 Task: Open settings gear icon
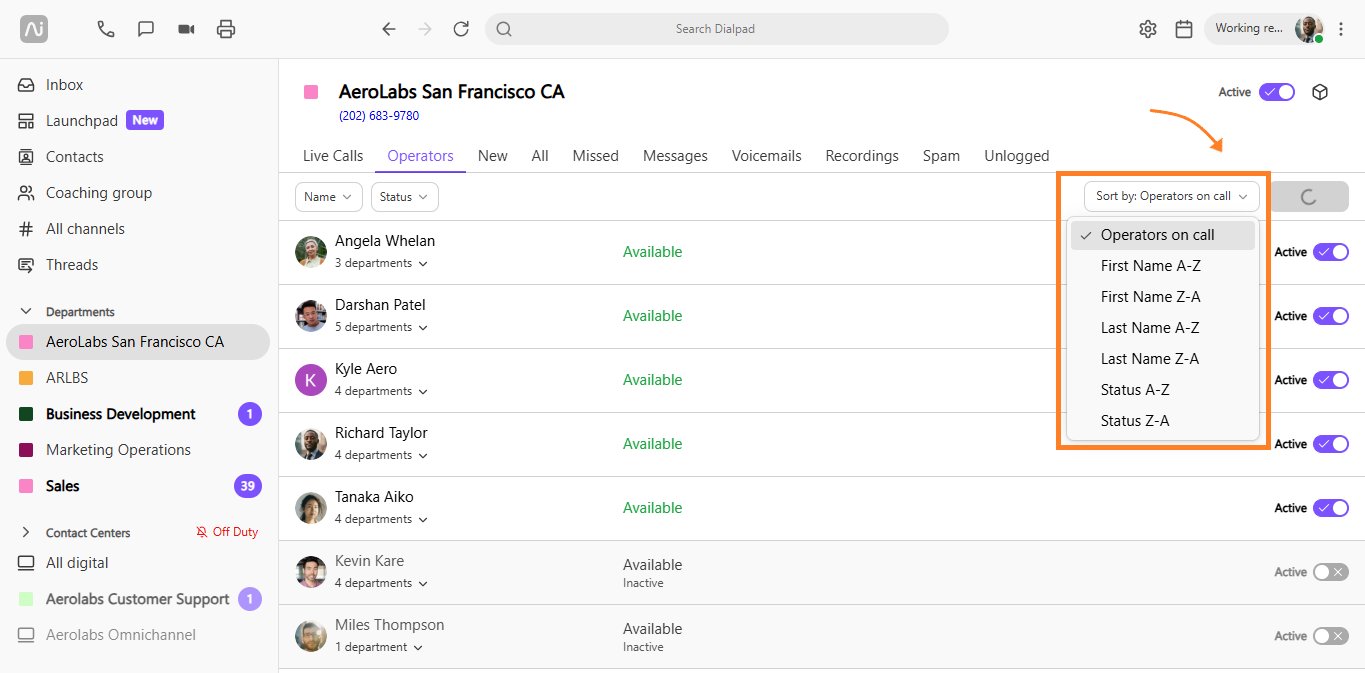[x=1148, y=29]
